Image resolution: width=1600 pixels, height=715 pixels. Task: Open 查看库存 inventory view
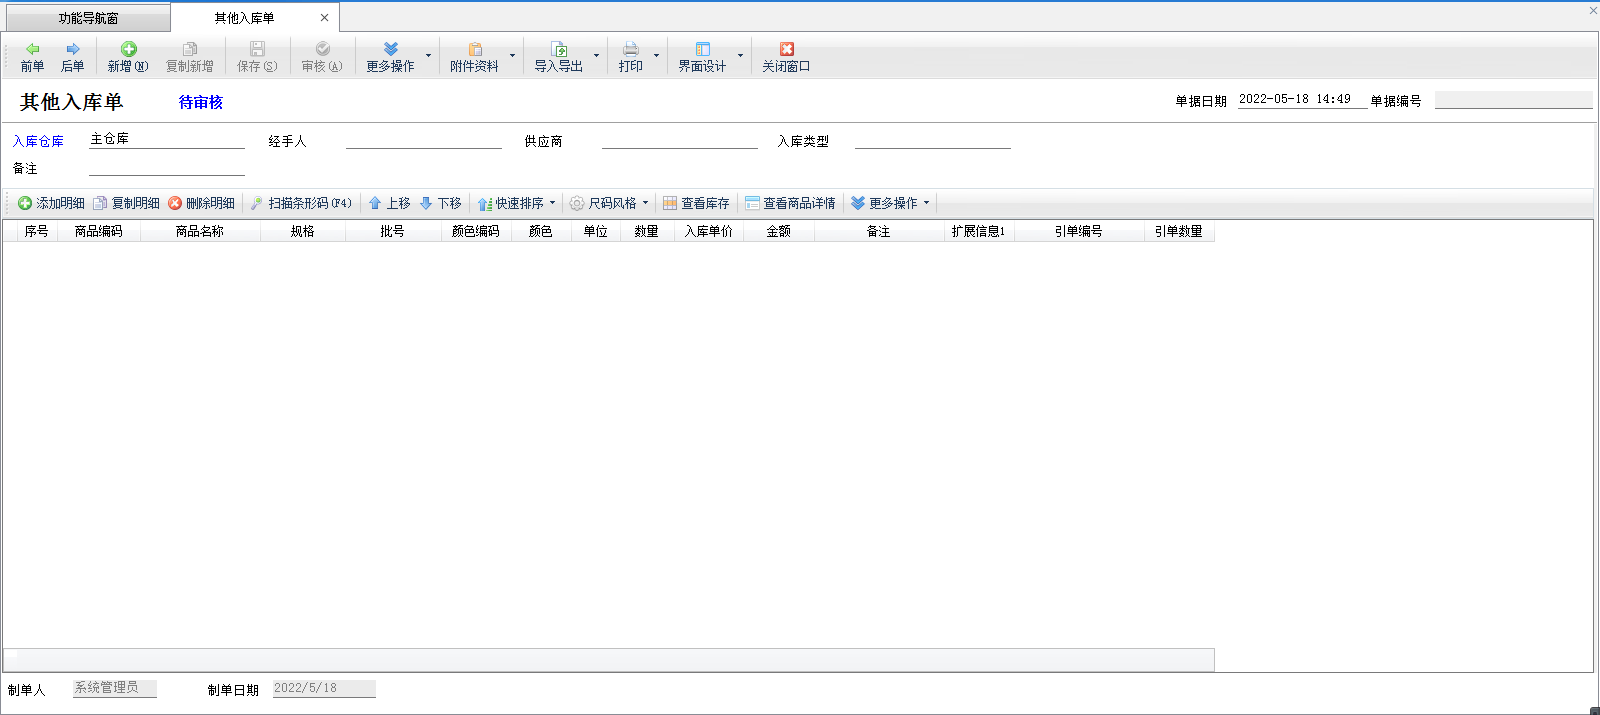click(x=696, y=203)
